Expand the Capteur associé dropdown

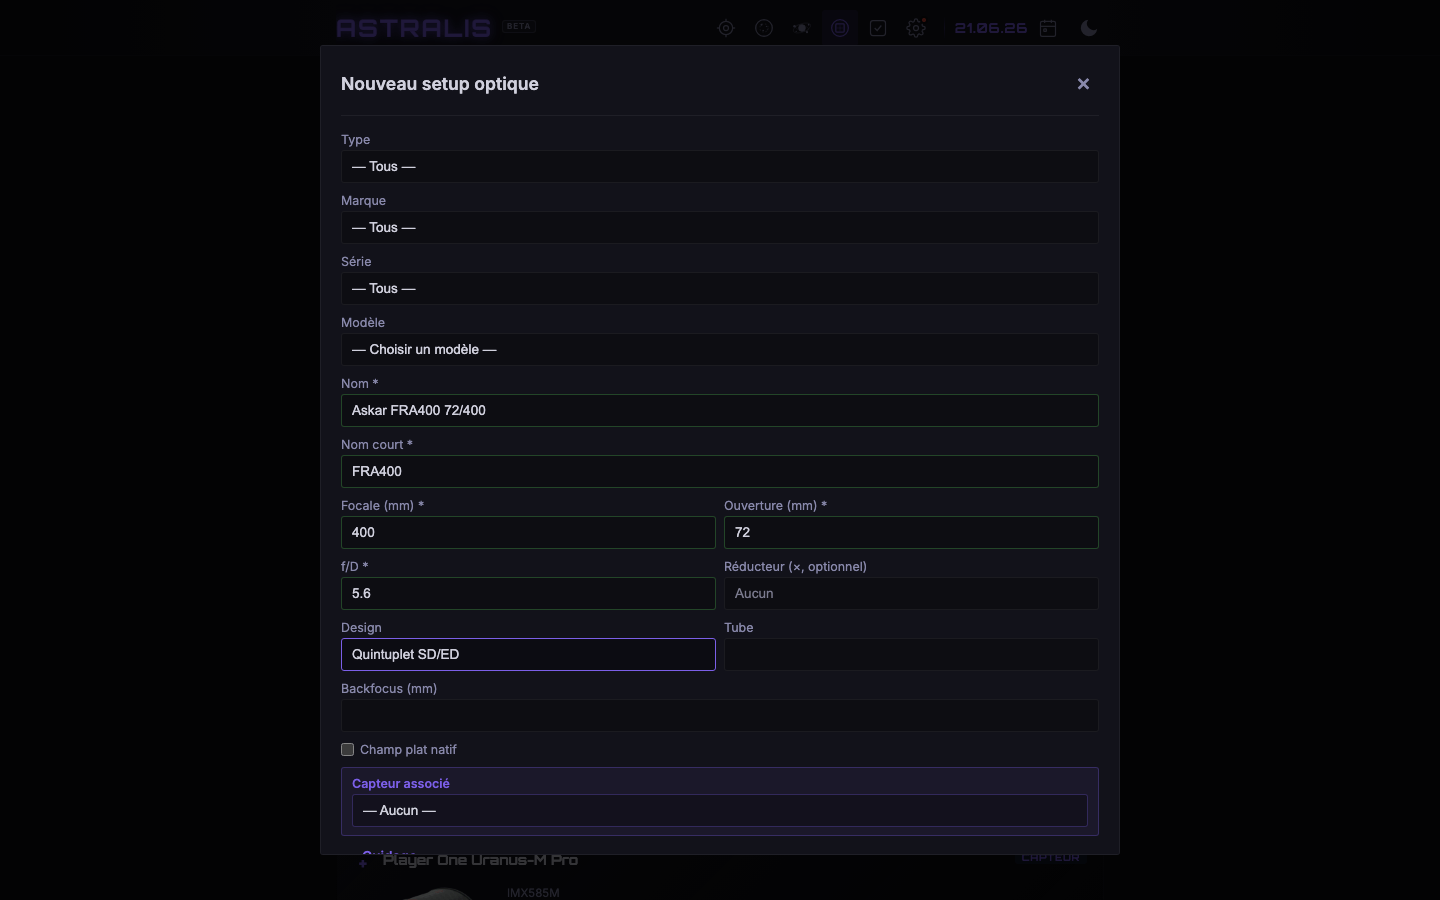[x=720, y=811]
